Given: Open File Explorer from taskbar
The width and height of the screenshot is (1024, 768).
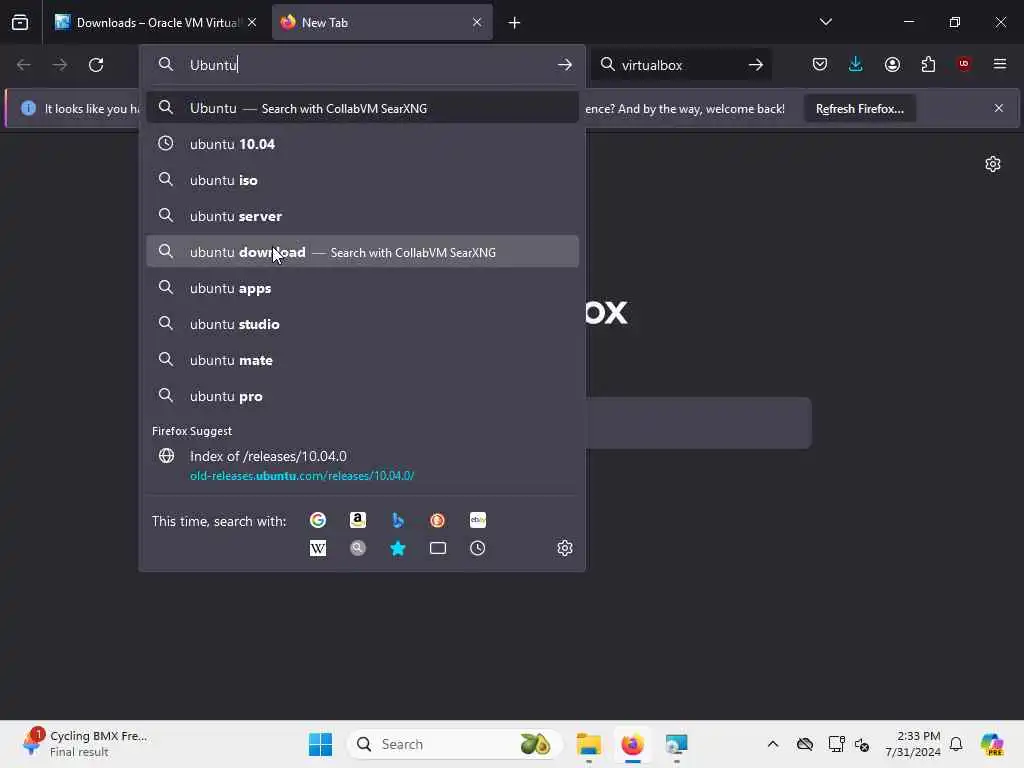Looking at the screenshot, I should coord(588,744).
